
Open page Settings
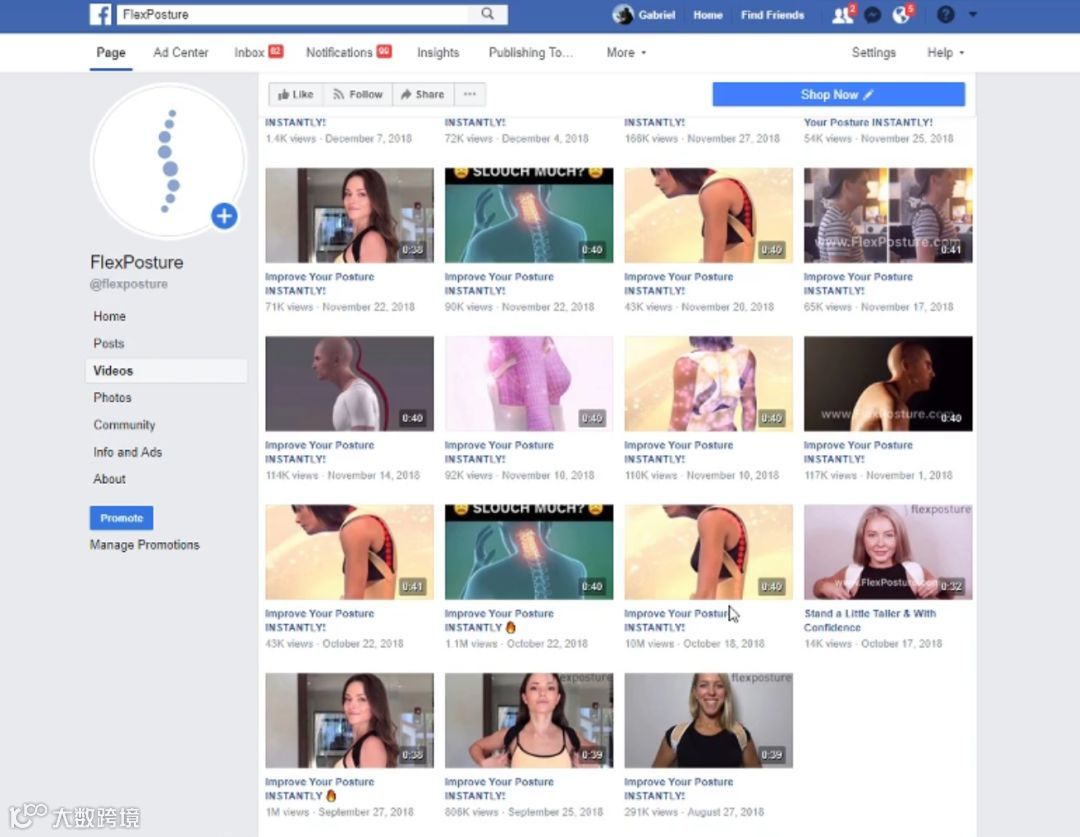[873, 52]
